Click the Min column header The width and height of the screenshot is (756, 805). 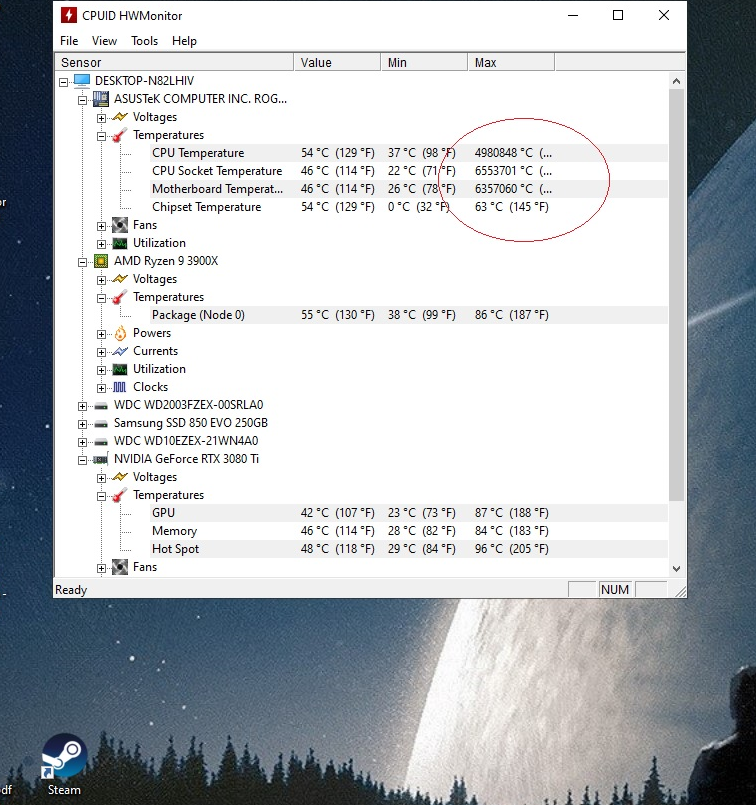(x=424, y=63)
